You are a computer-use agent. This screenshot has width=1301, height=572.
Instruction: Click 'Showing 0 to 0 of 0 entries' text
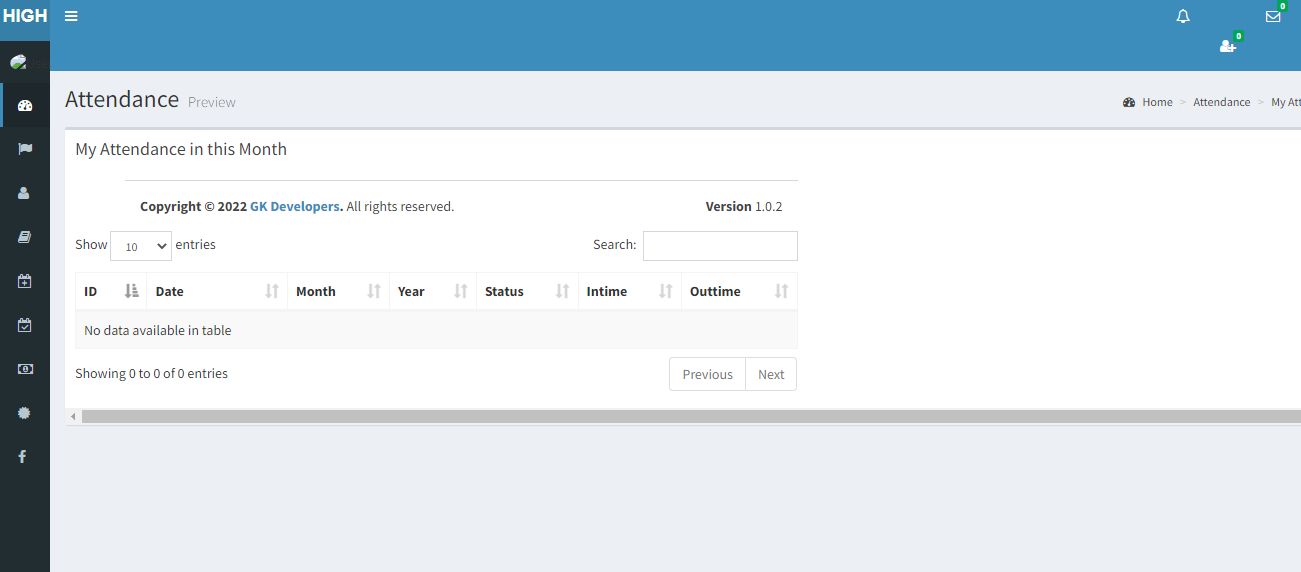pyautogui.click(x=151, y=373)
